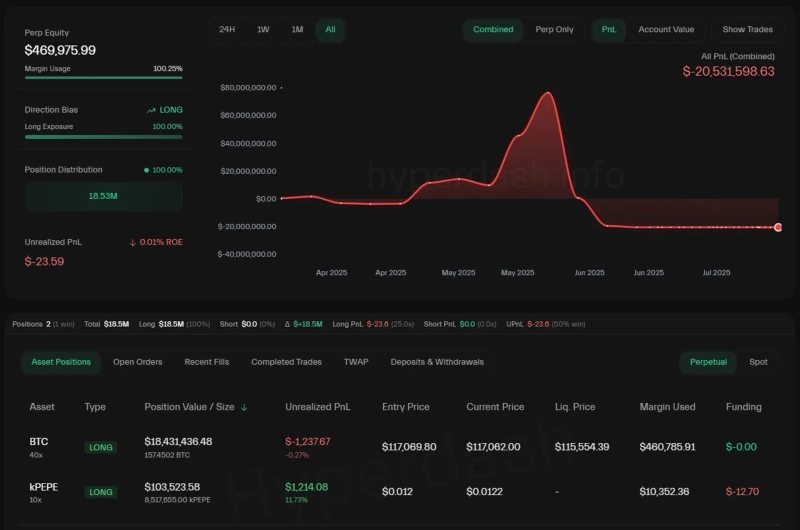Screen dimensions: 800x530
Task: Click the 18.53M position distribution bar
Action: click(103, 197)
